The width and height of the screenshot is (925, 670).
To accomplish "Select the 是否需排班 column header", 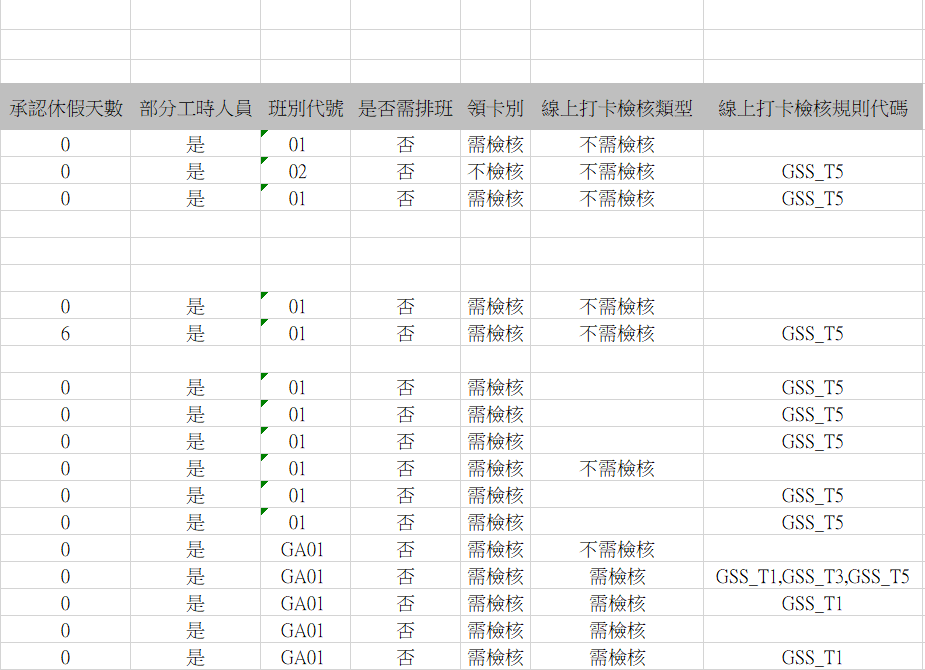I will click(x=405, y=108).
